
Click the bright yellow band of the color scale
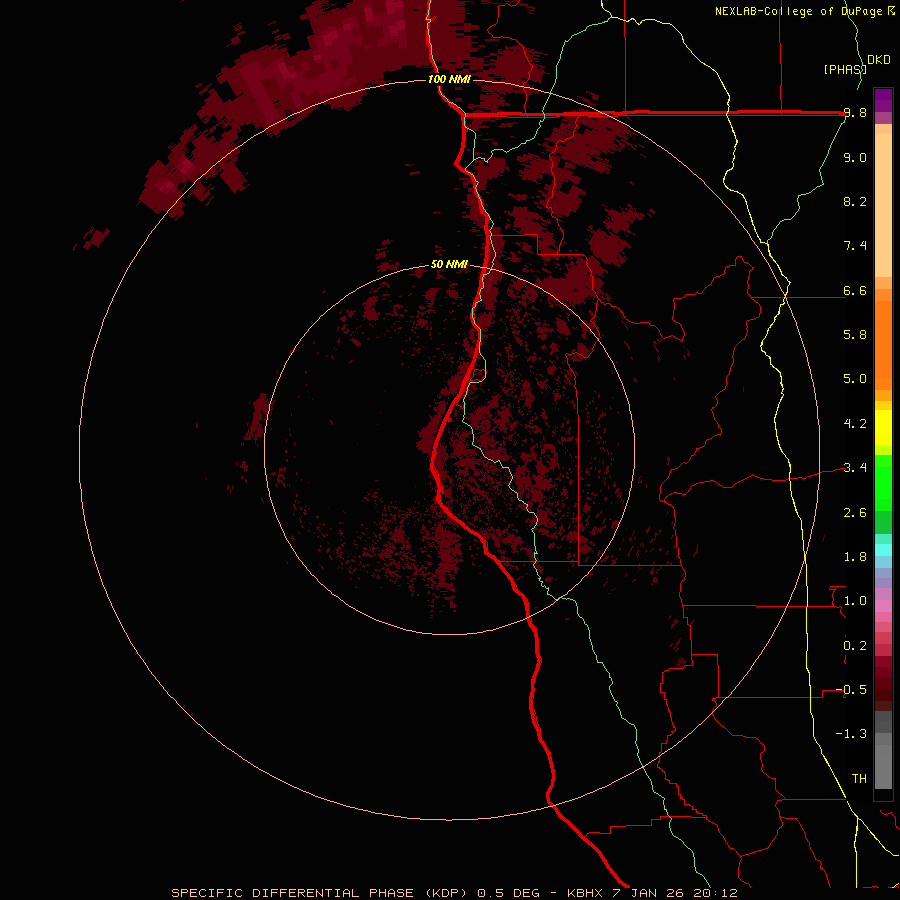tap(883, 428)
